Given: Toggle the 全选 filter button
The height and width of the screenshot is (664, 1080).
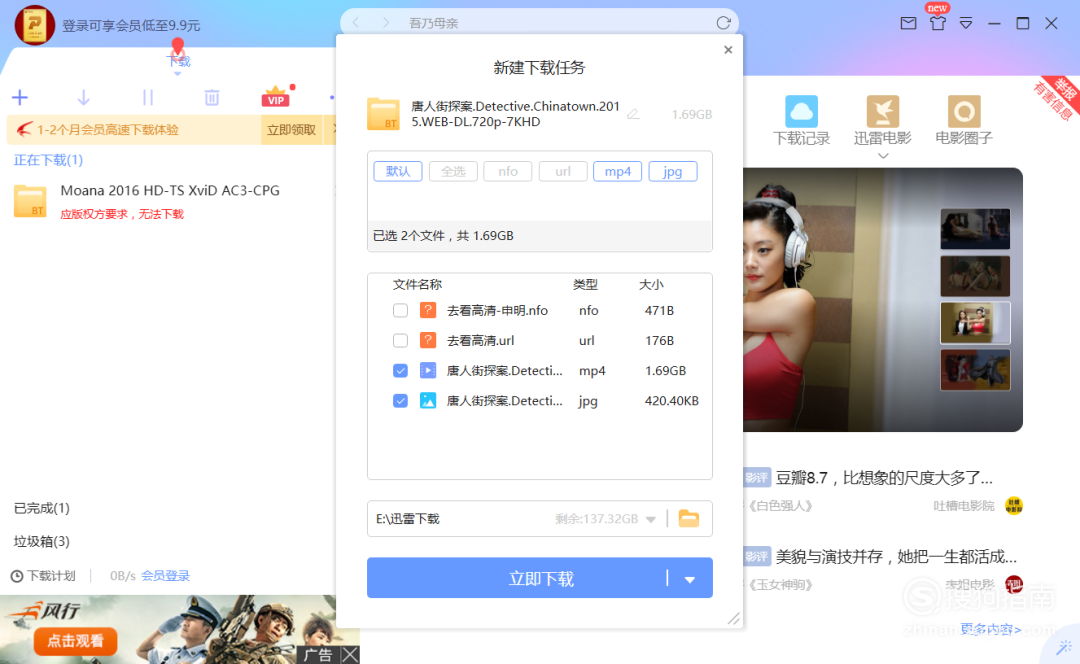Looking at the screenshot, I should (453, 172).
